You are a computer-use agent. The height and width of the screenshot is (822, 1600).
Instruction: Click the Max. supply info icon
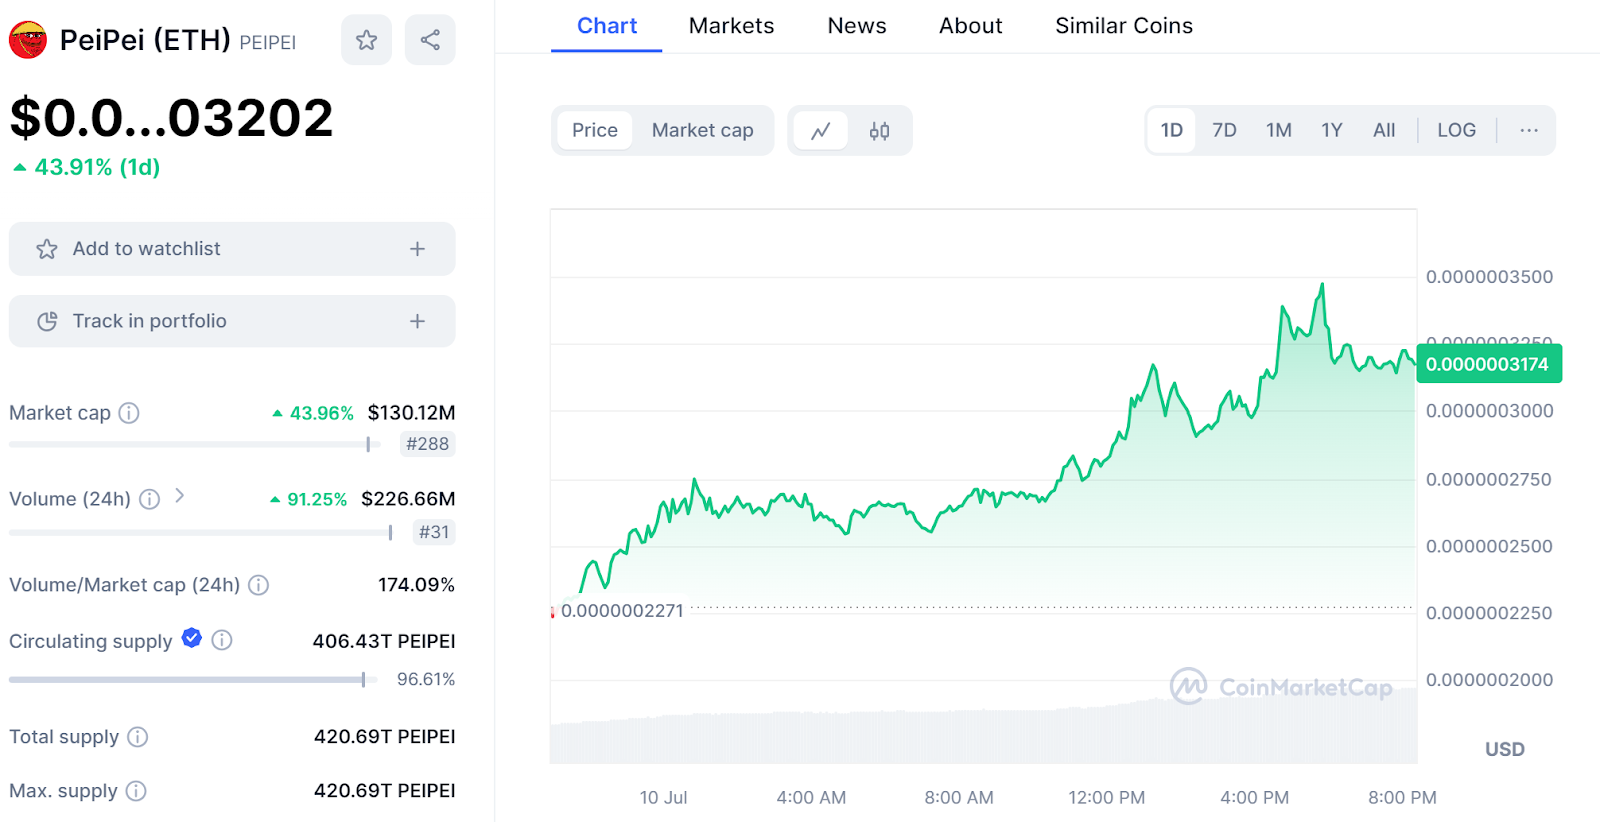pos(136,791)
